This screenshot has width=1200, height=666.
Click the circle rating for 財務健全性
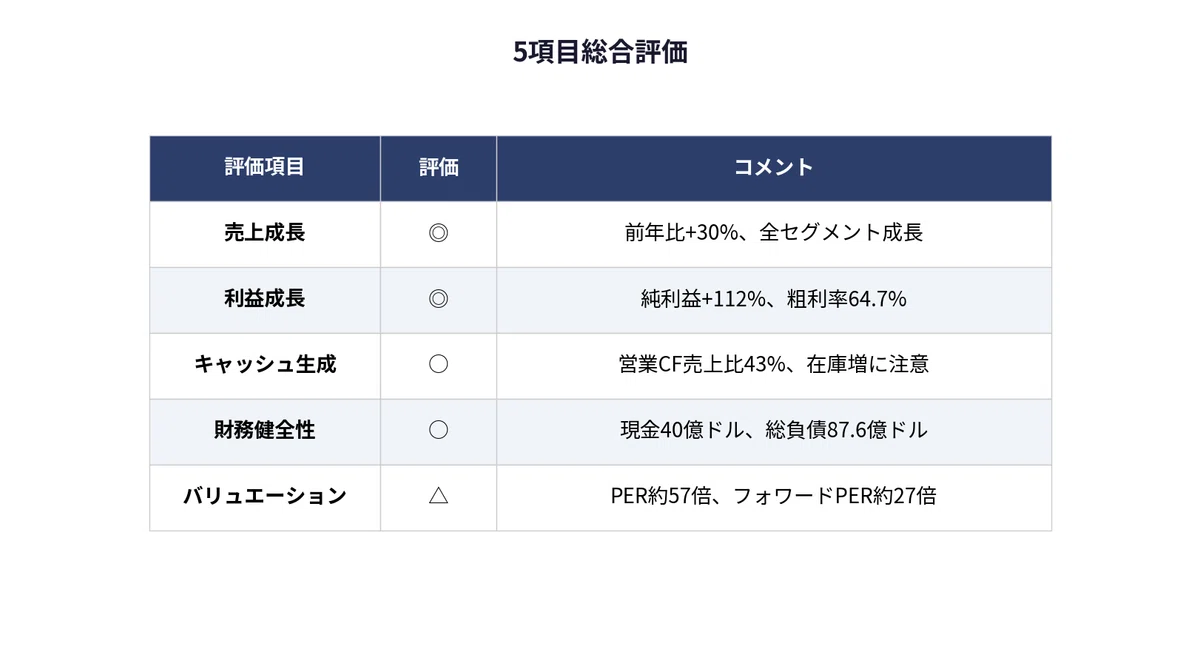pos(438,431)
